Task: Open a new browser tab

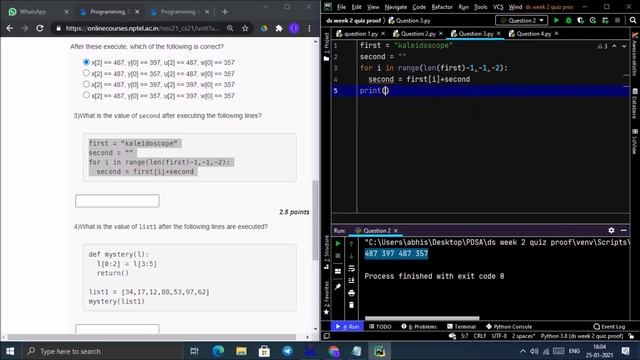Action: (x=224, y=12)
